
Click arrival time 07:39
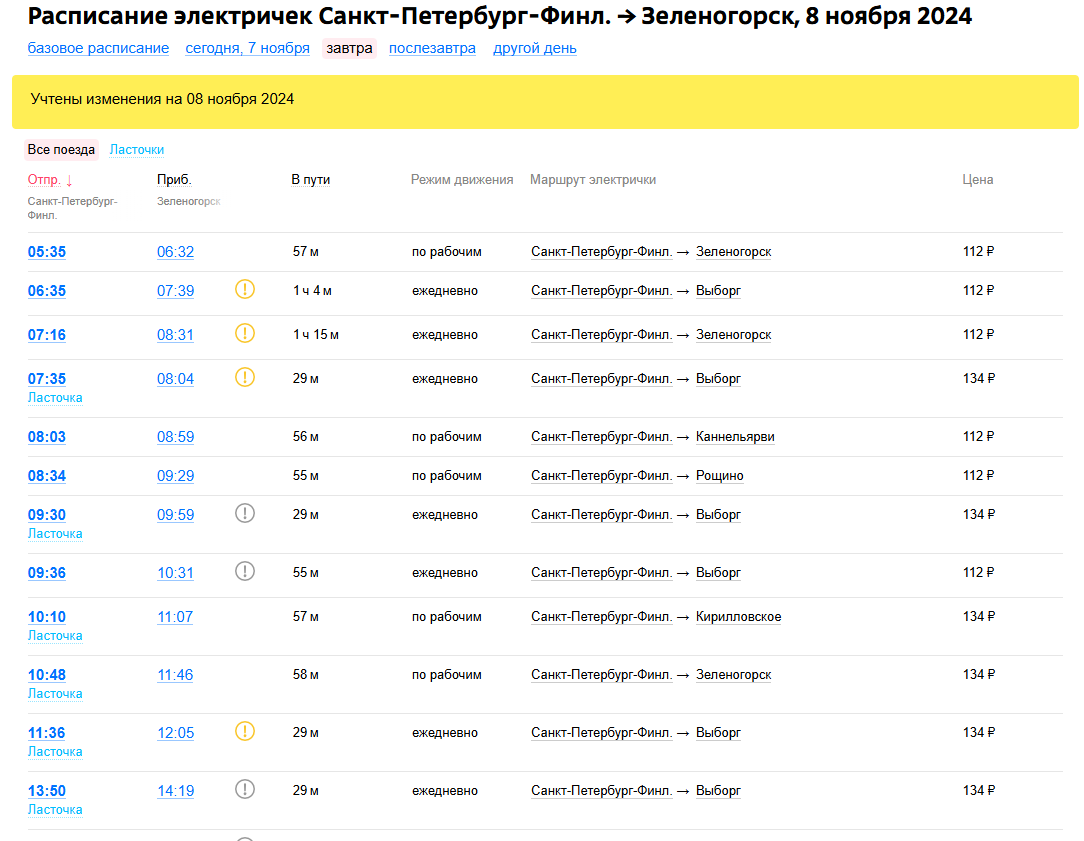pos(176,291)
